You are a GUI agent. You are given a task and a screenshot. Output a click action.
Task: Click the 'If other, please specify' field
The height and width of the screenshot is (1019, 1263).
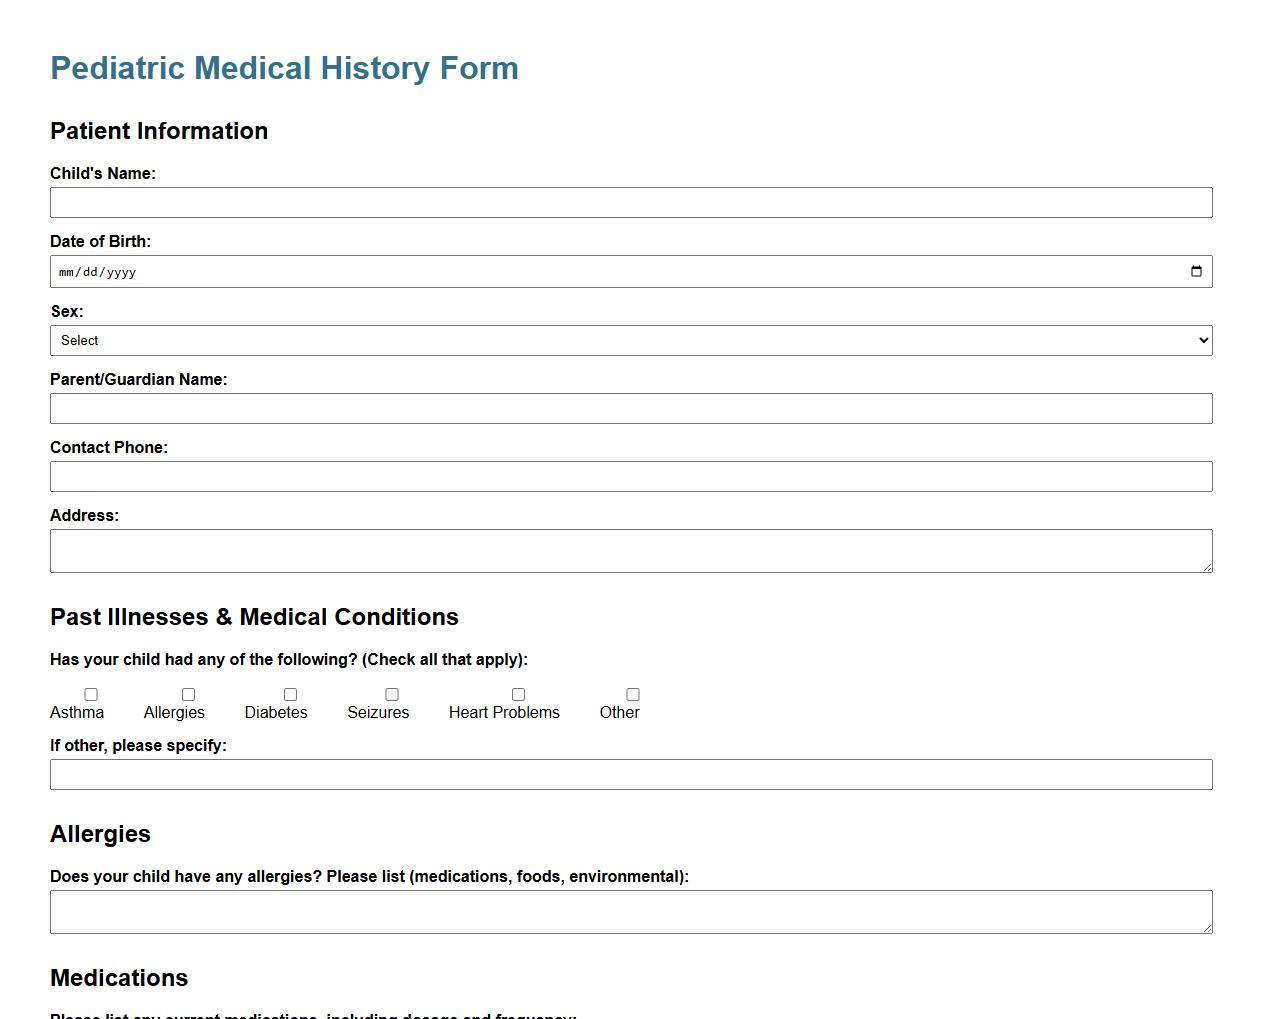(x=630, y=774)
